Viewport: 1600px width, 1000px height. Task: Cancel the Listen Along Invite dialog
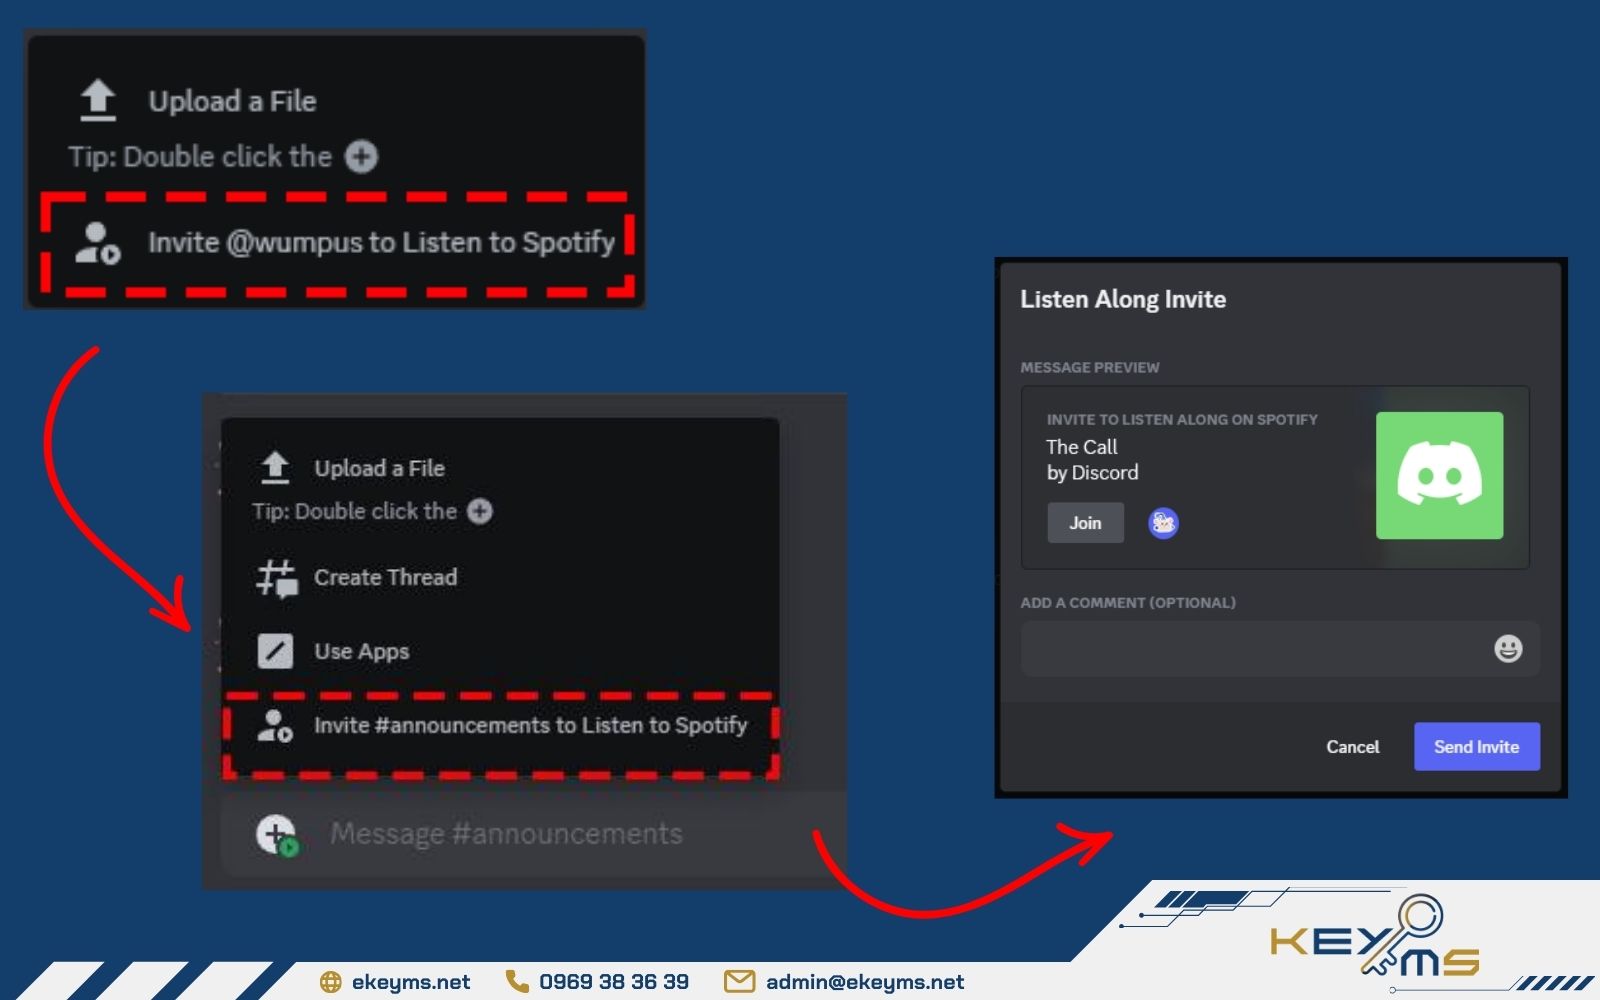point(1352,747)
